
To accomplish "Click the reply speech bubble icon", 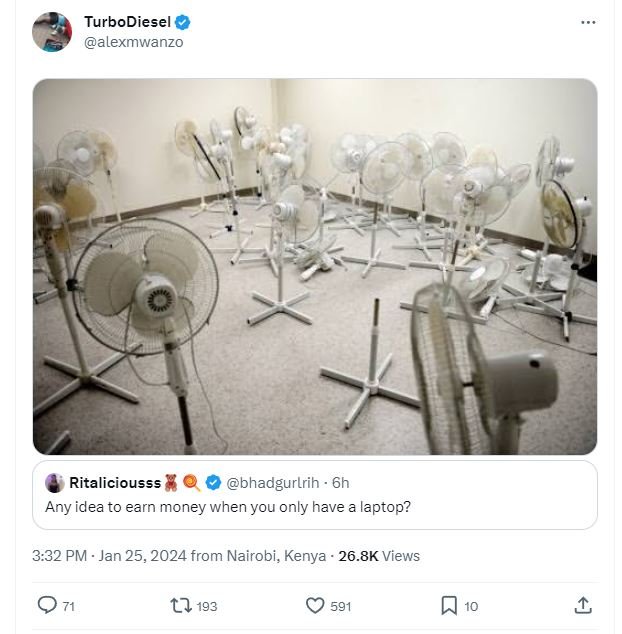I will 47,605.
